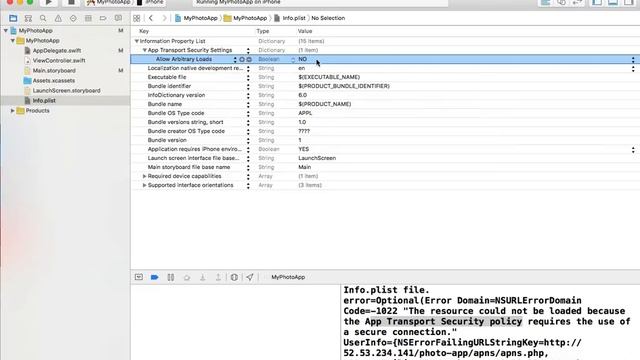Click the MyPhotoApp folder item in jump bar

[x=245, y=18]
